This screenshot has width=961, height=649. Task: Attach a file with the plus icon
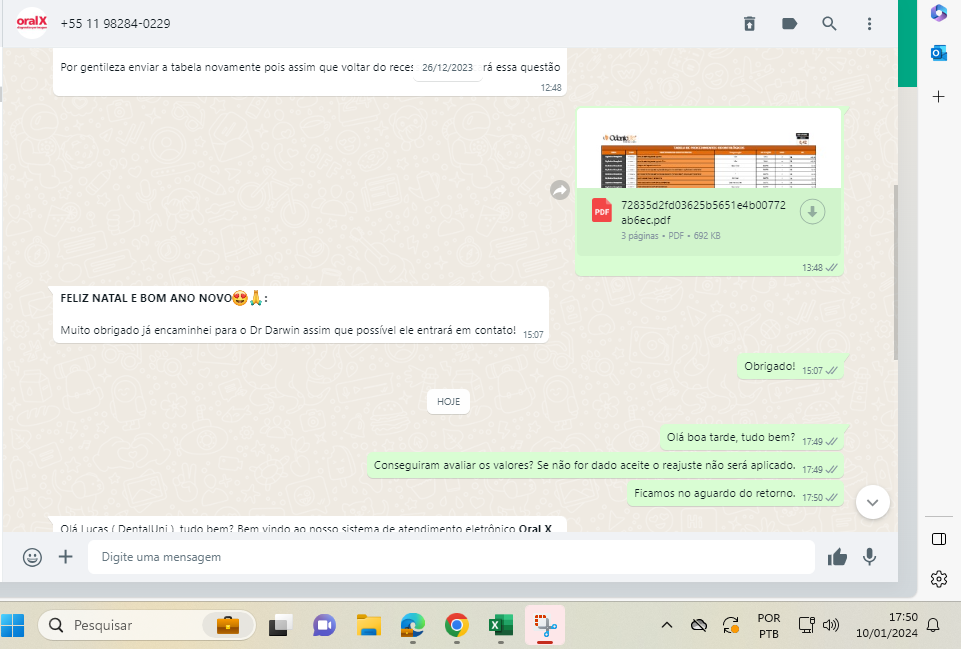[66, 556]
